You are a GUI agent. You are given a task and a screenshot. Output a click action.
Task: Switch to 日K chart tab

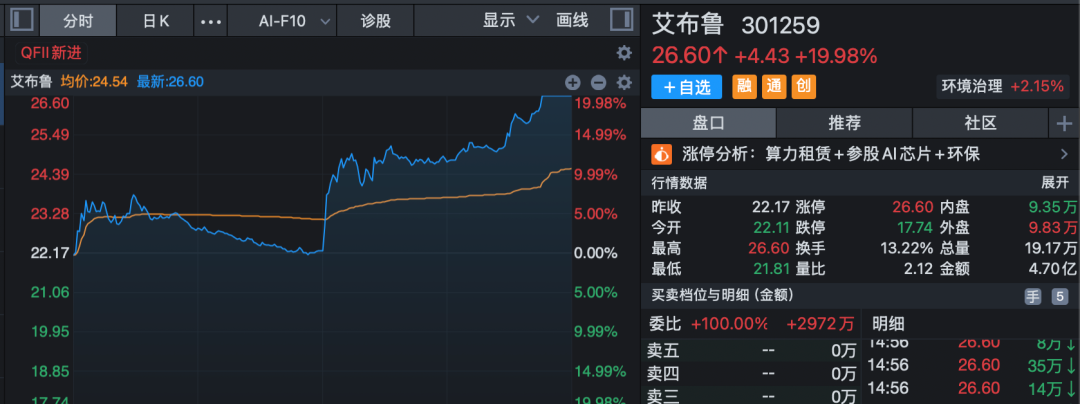point(156,21)
